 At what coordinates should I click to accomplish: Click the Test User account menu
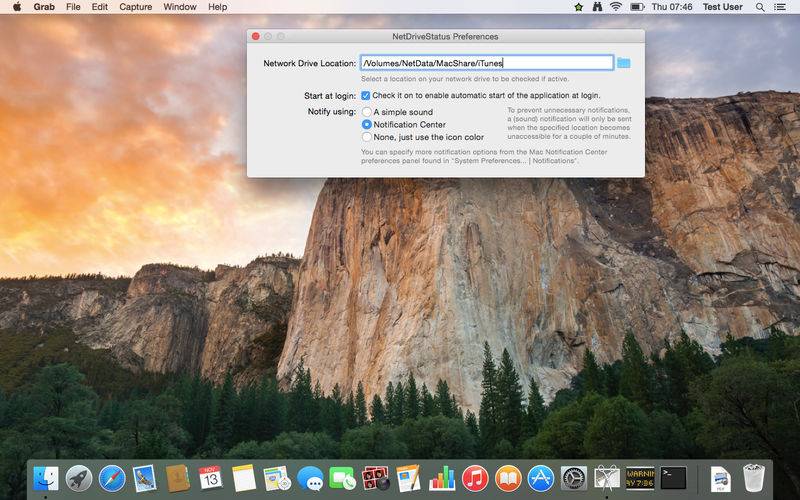(x=722, y=7)
